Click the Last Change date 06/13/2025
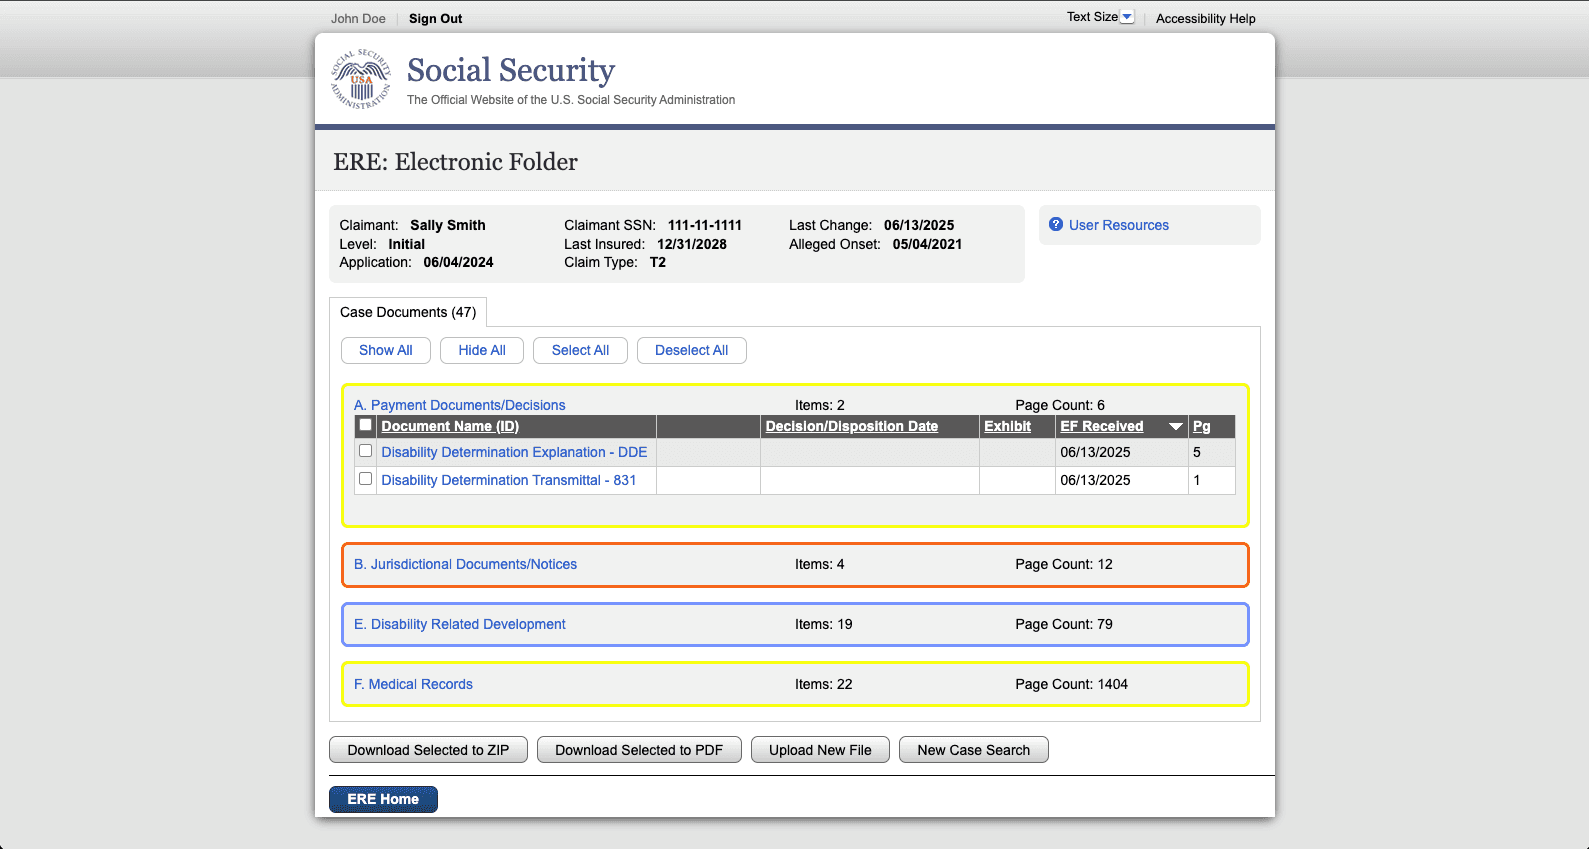 pos(919,225)
